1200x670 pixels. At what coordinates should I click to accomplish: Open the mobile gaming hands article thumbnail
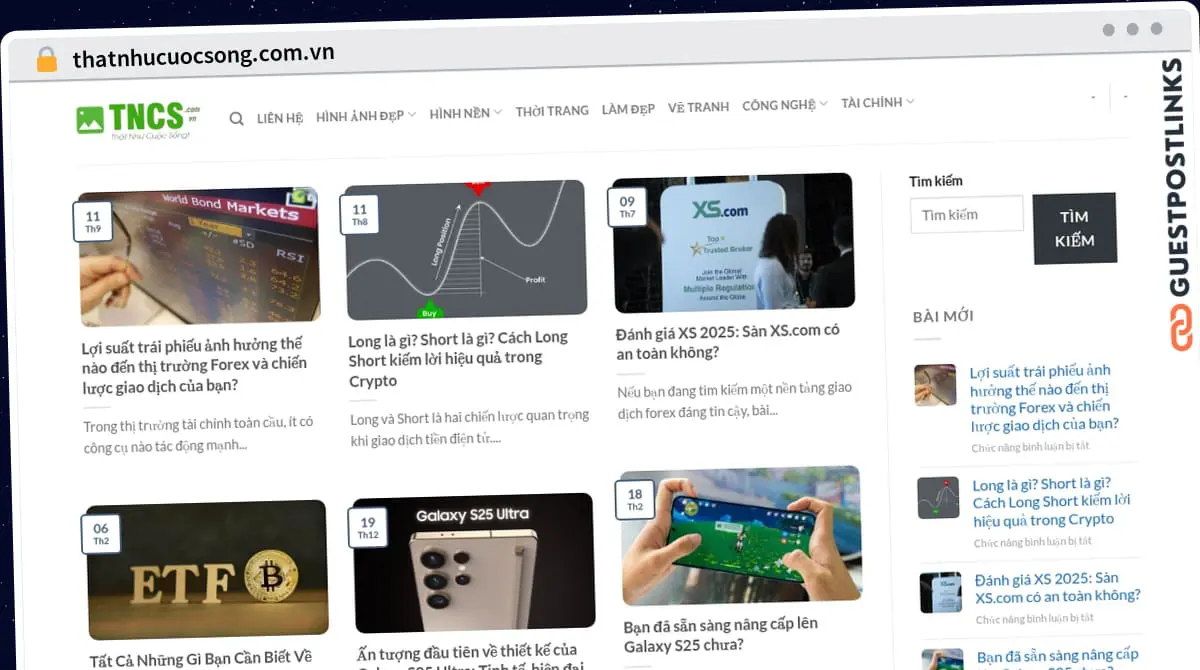(741, 536)
